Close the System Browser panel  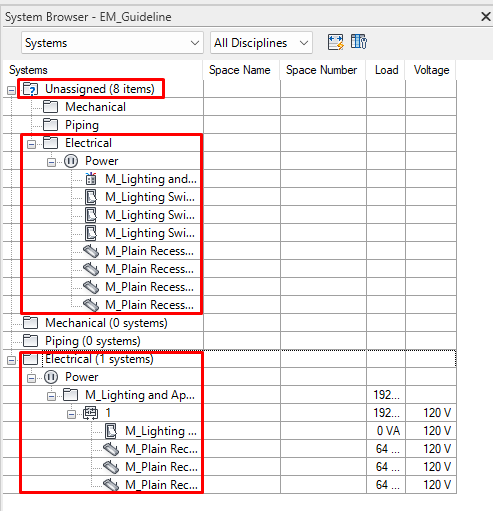pos(486,16)
